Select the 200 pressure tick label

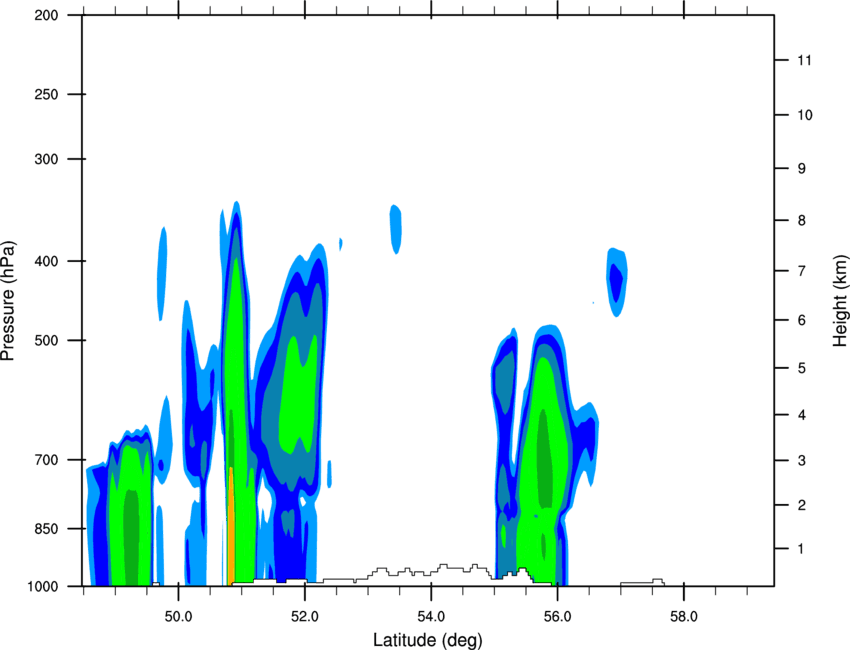coord(47,15)
